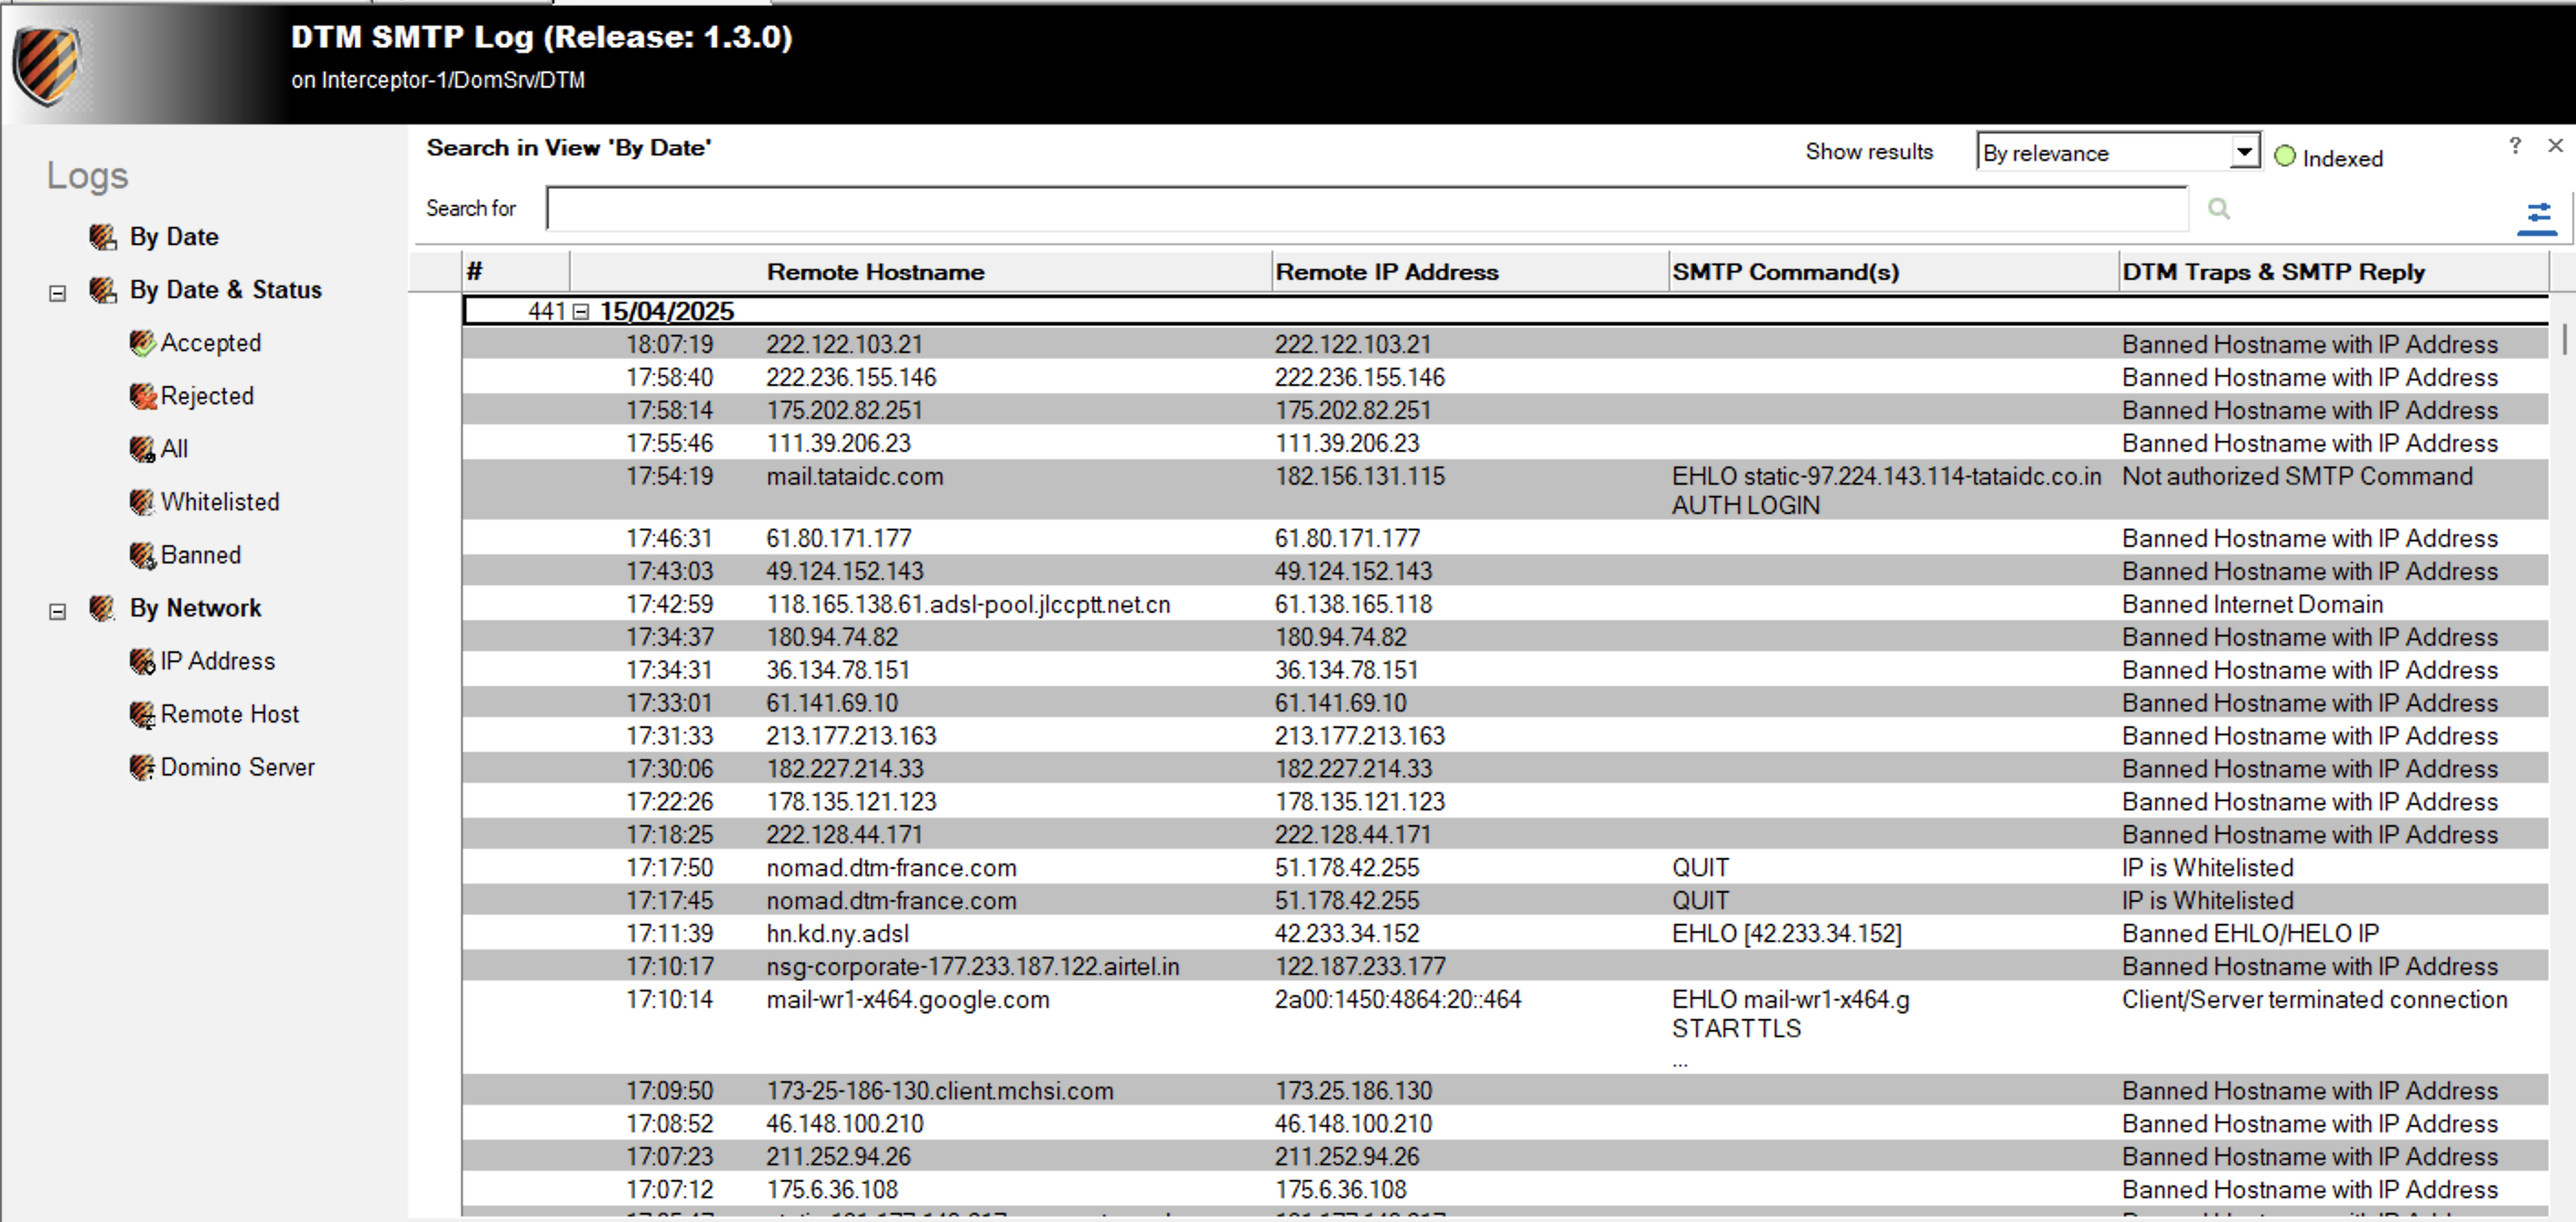Select the 18:07:19 log entry

coord(1504,344)
